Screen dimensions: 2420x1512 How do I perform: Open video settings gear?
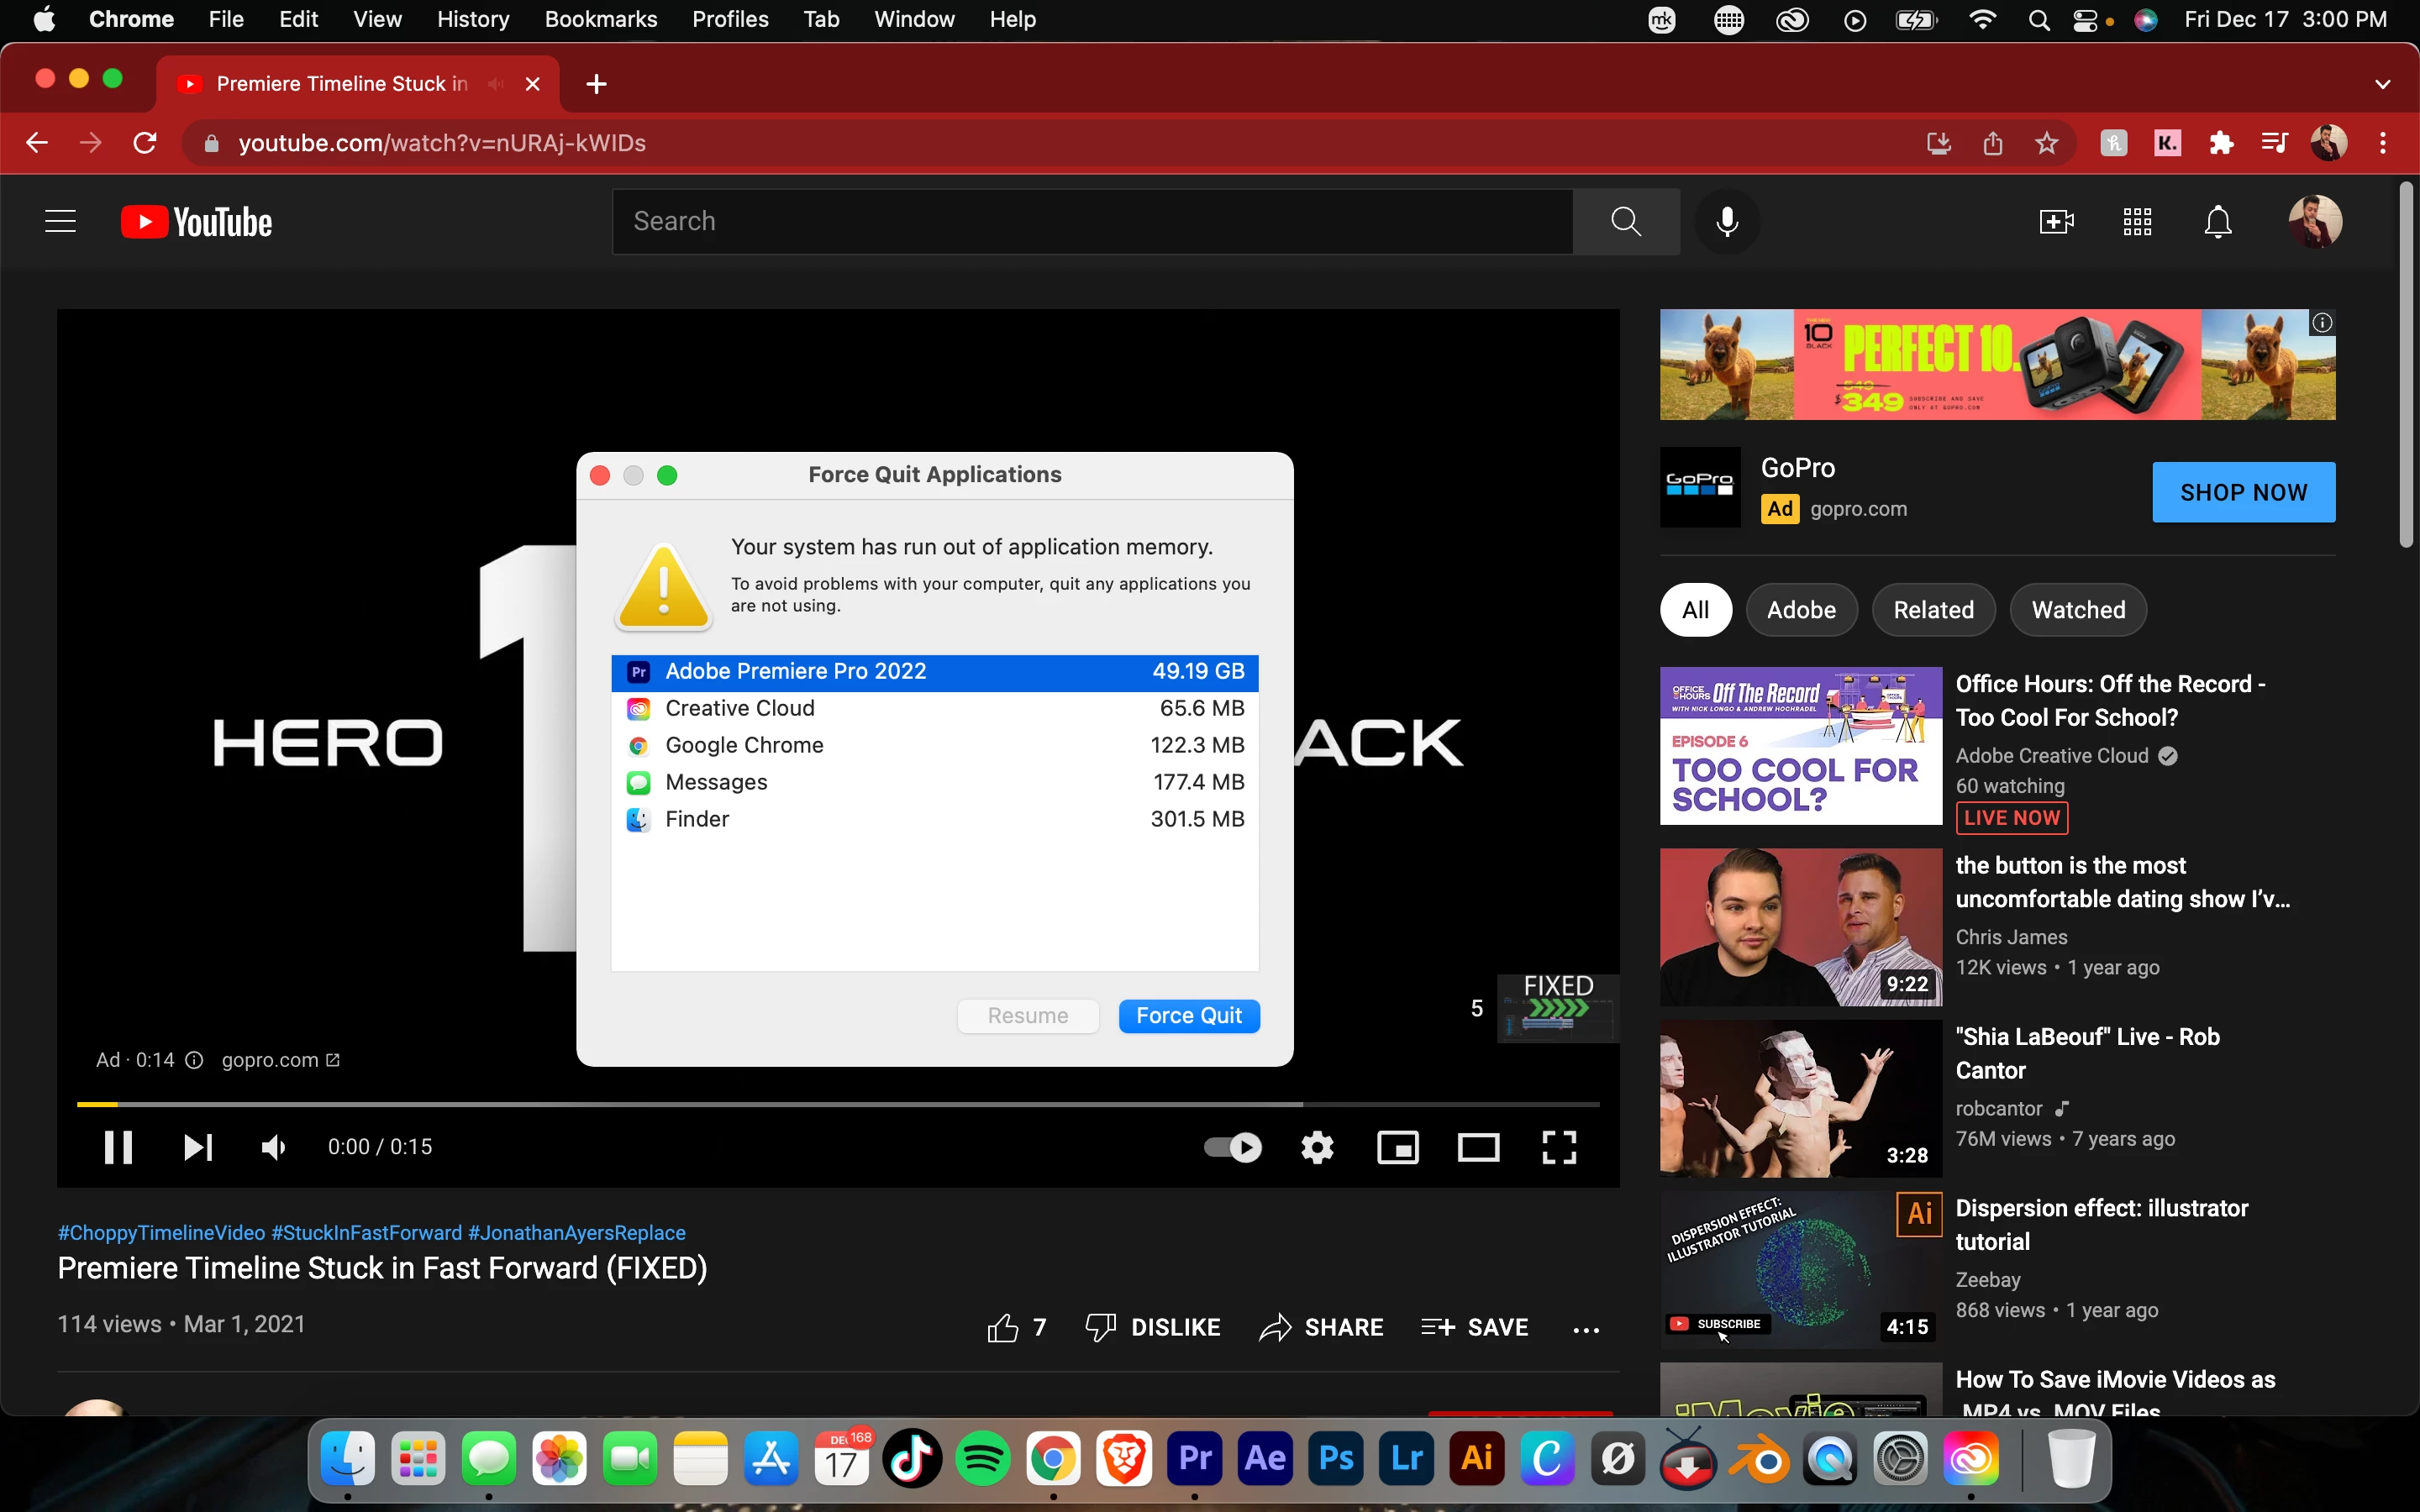[x=1317, y=1147]
